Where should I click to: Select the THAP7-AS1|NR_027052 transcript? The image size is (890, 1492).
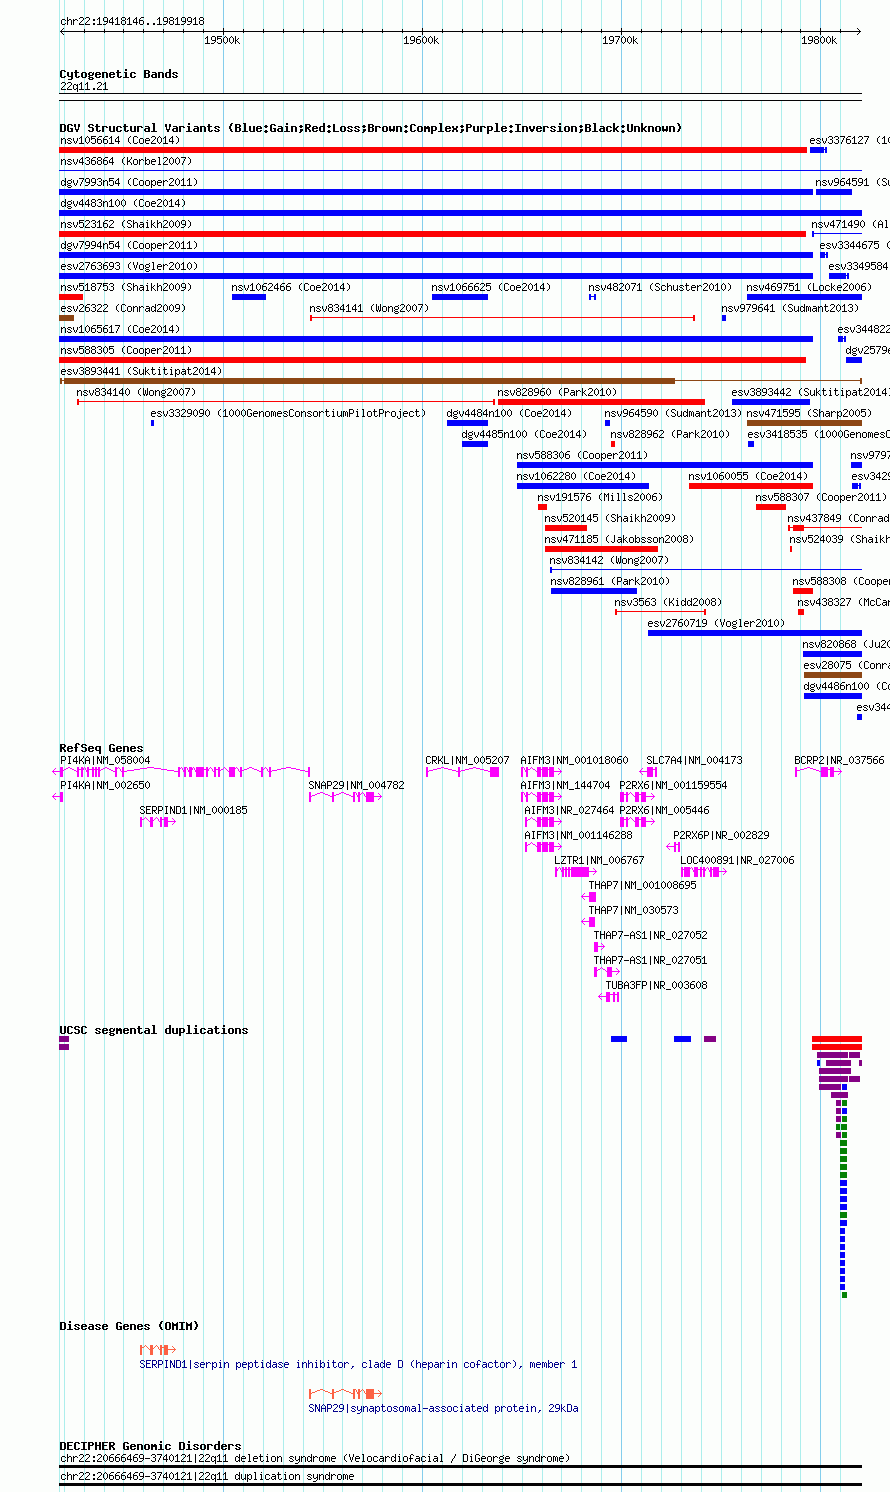[x=599, y=947]
